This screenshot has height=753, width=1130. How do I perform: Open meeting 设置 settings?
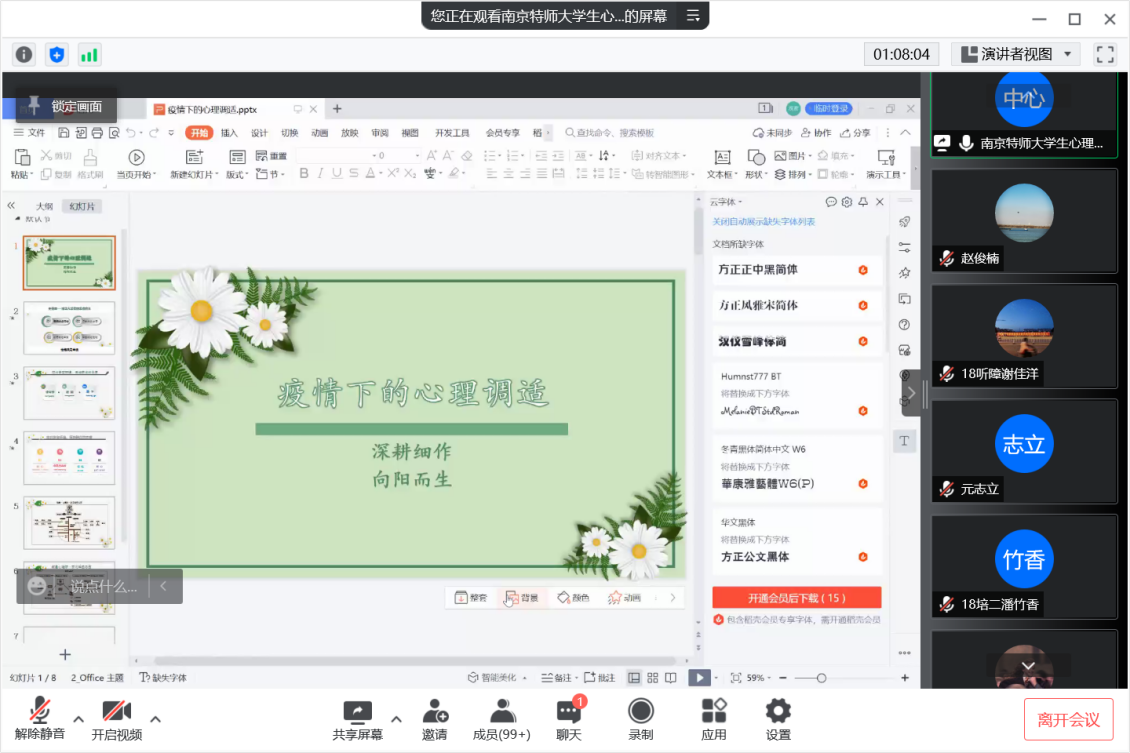tap(777, 720)
